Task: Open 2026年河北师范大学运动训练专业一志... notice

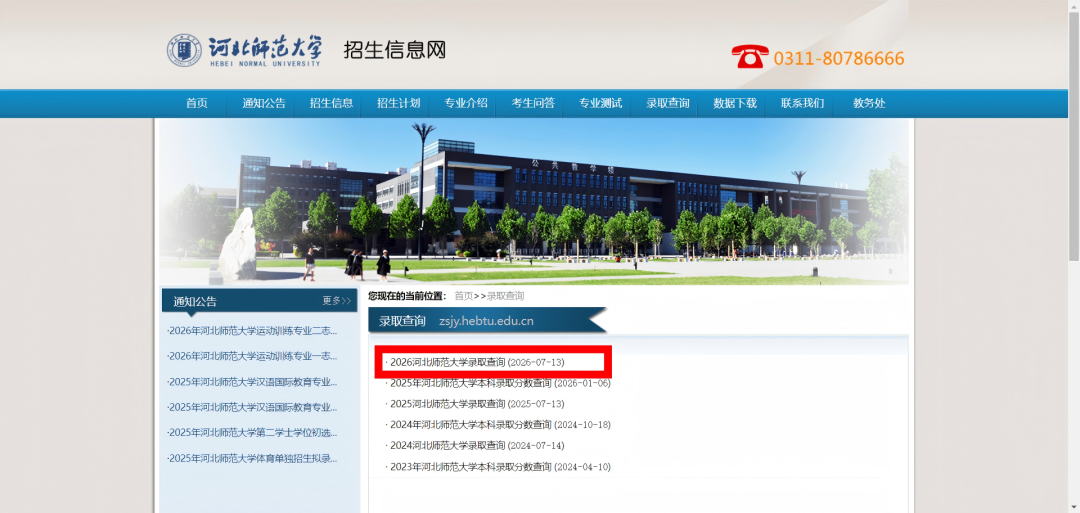Action: (x=252, y=356)
